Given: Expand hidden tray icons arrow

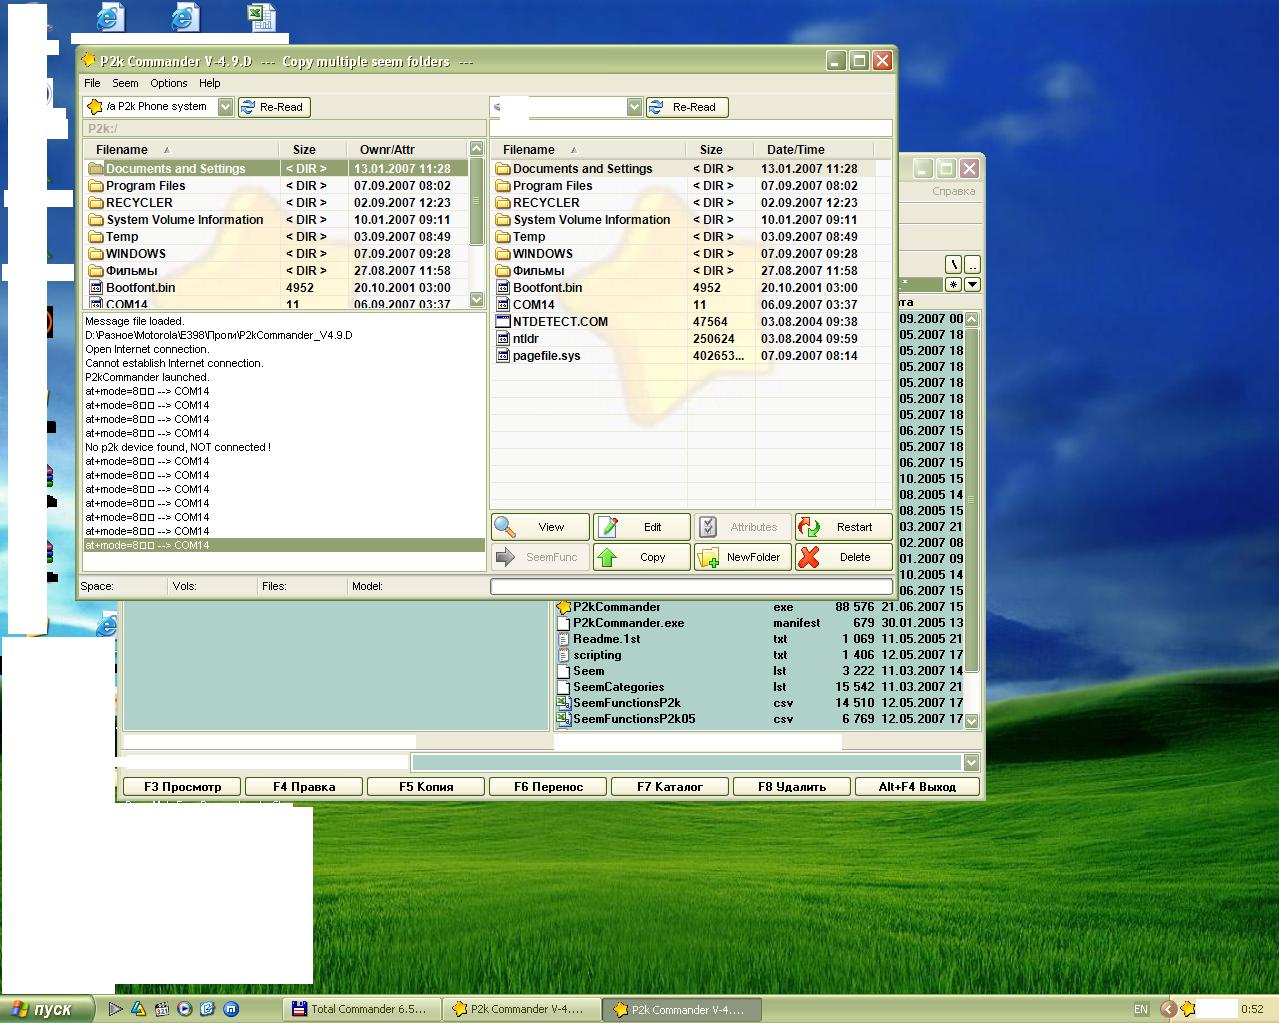Looking at the screenshot, I should pyautogui.click(x=1167, y=1009).
